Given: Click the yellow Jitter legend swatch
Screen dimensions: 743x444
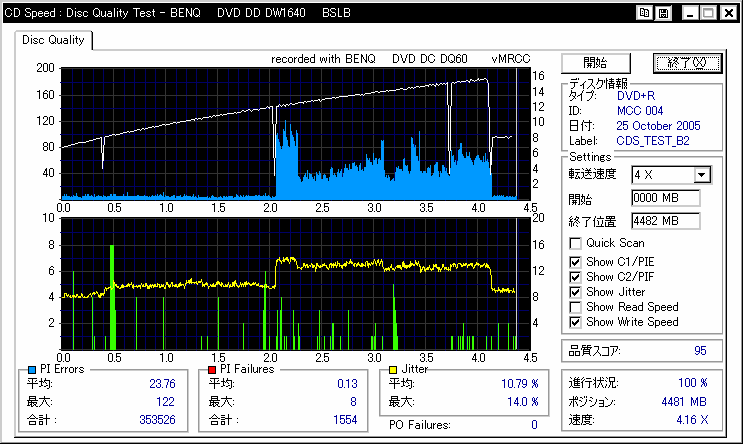Looking at the screenshot, I should 393,370.
